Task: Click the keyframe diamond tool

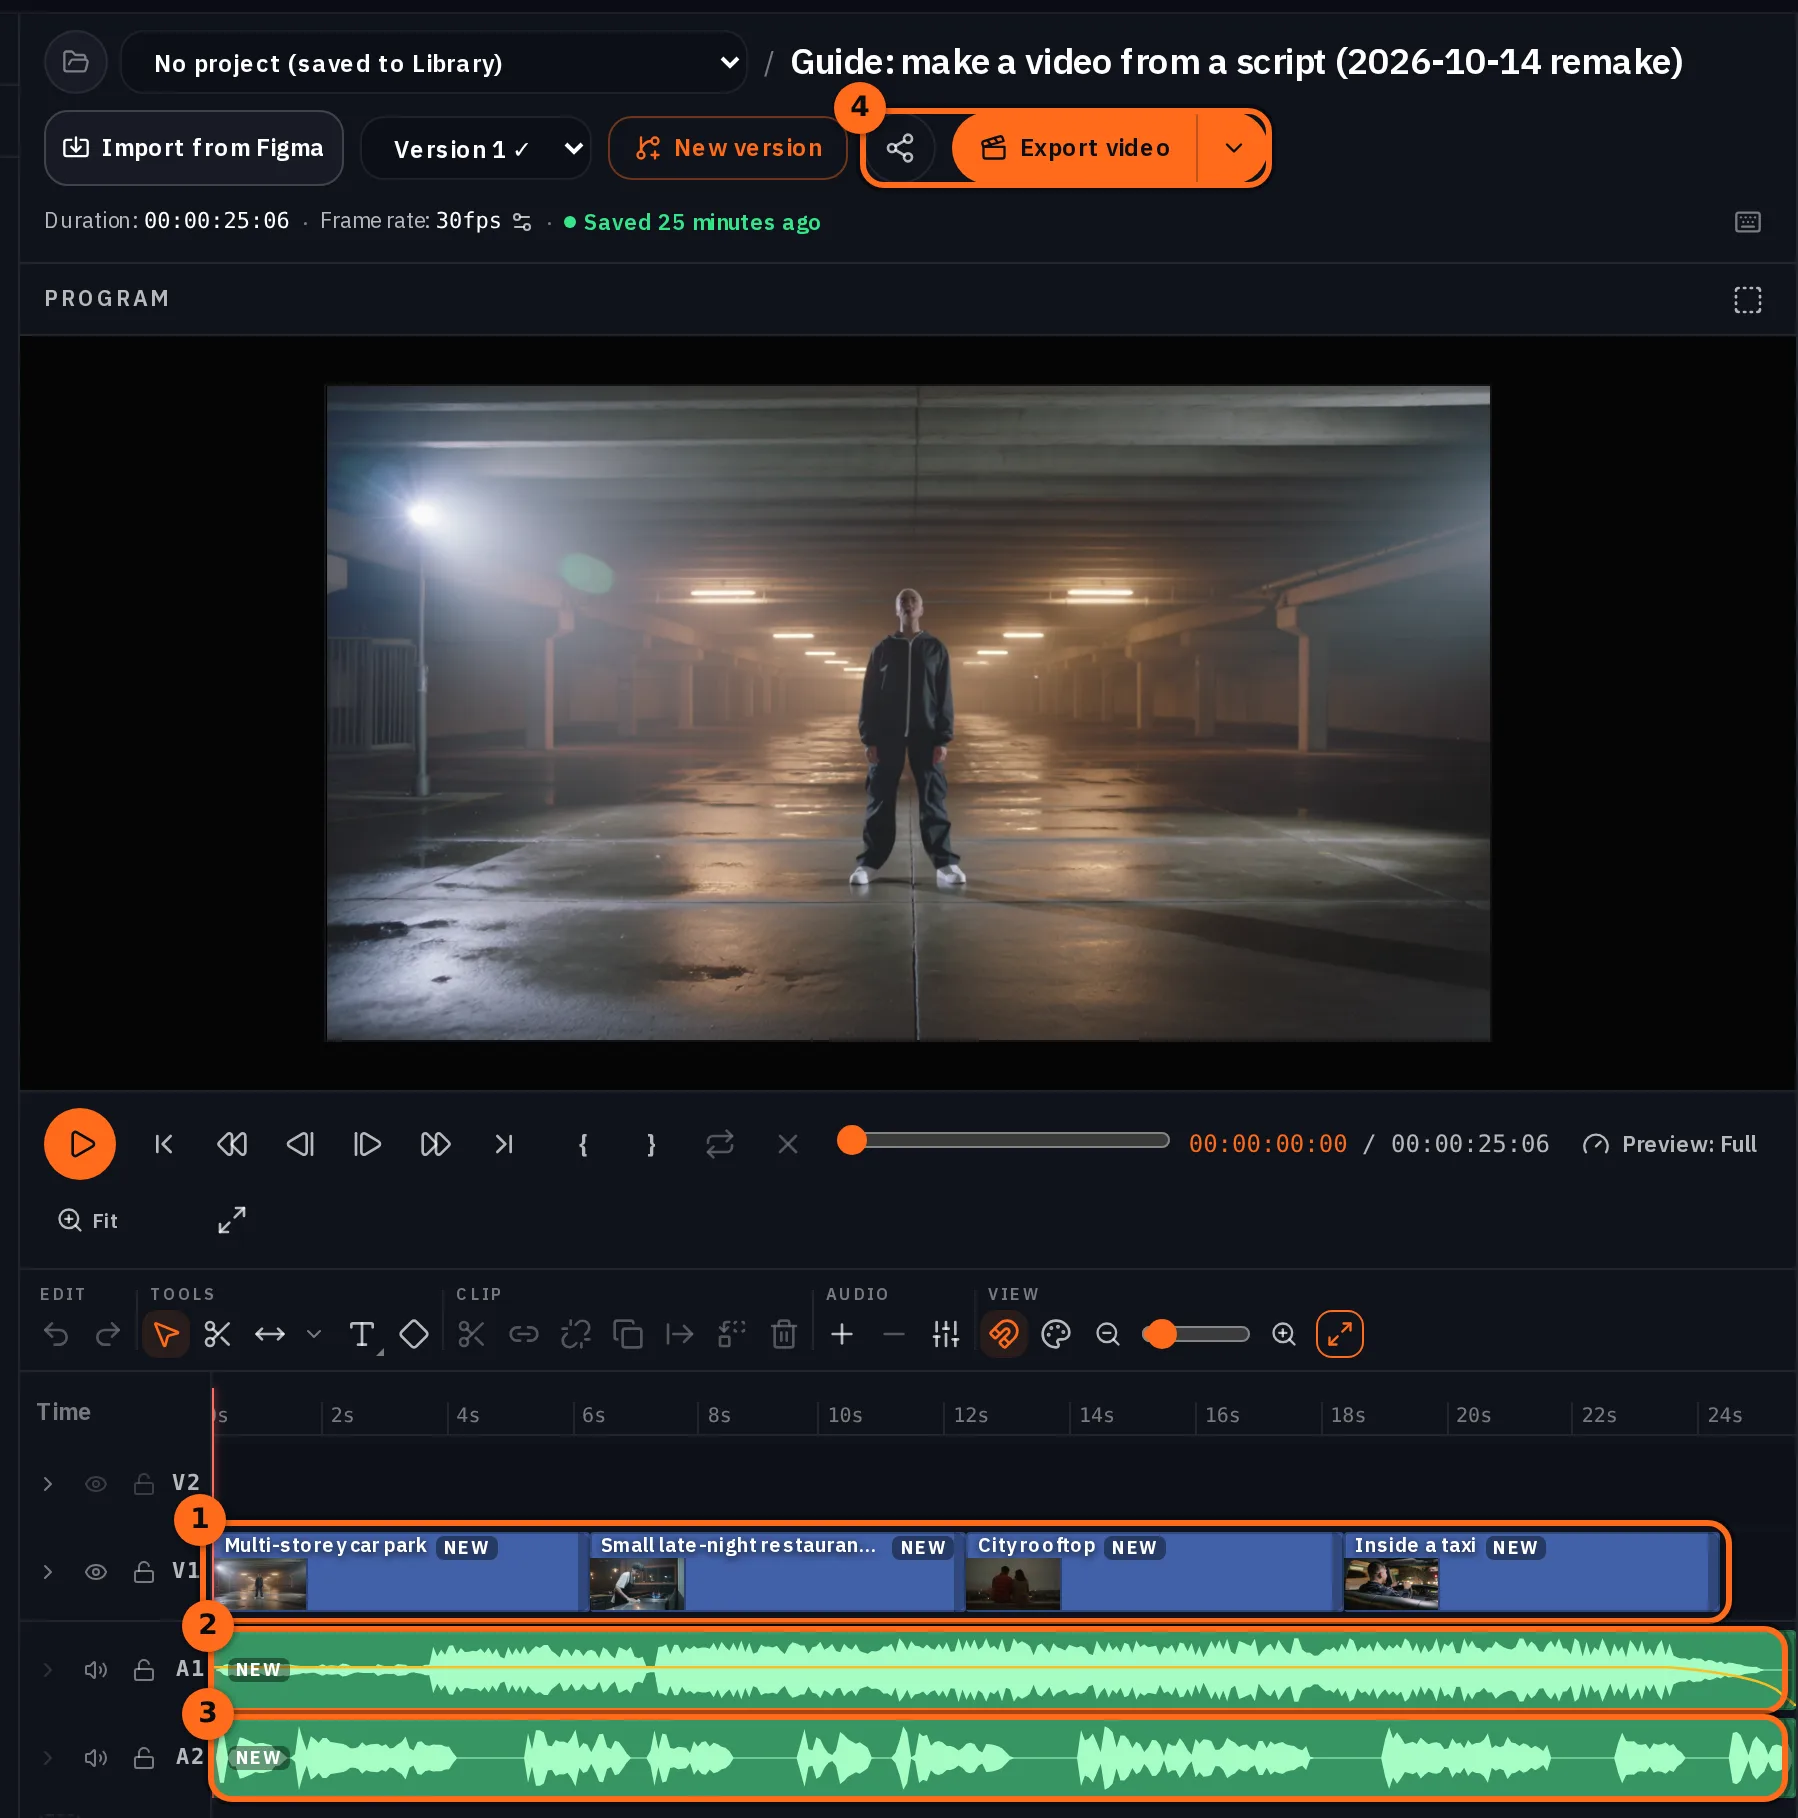Action: pos(414,1334)
